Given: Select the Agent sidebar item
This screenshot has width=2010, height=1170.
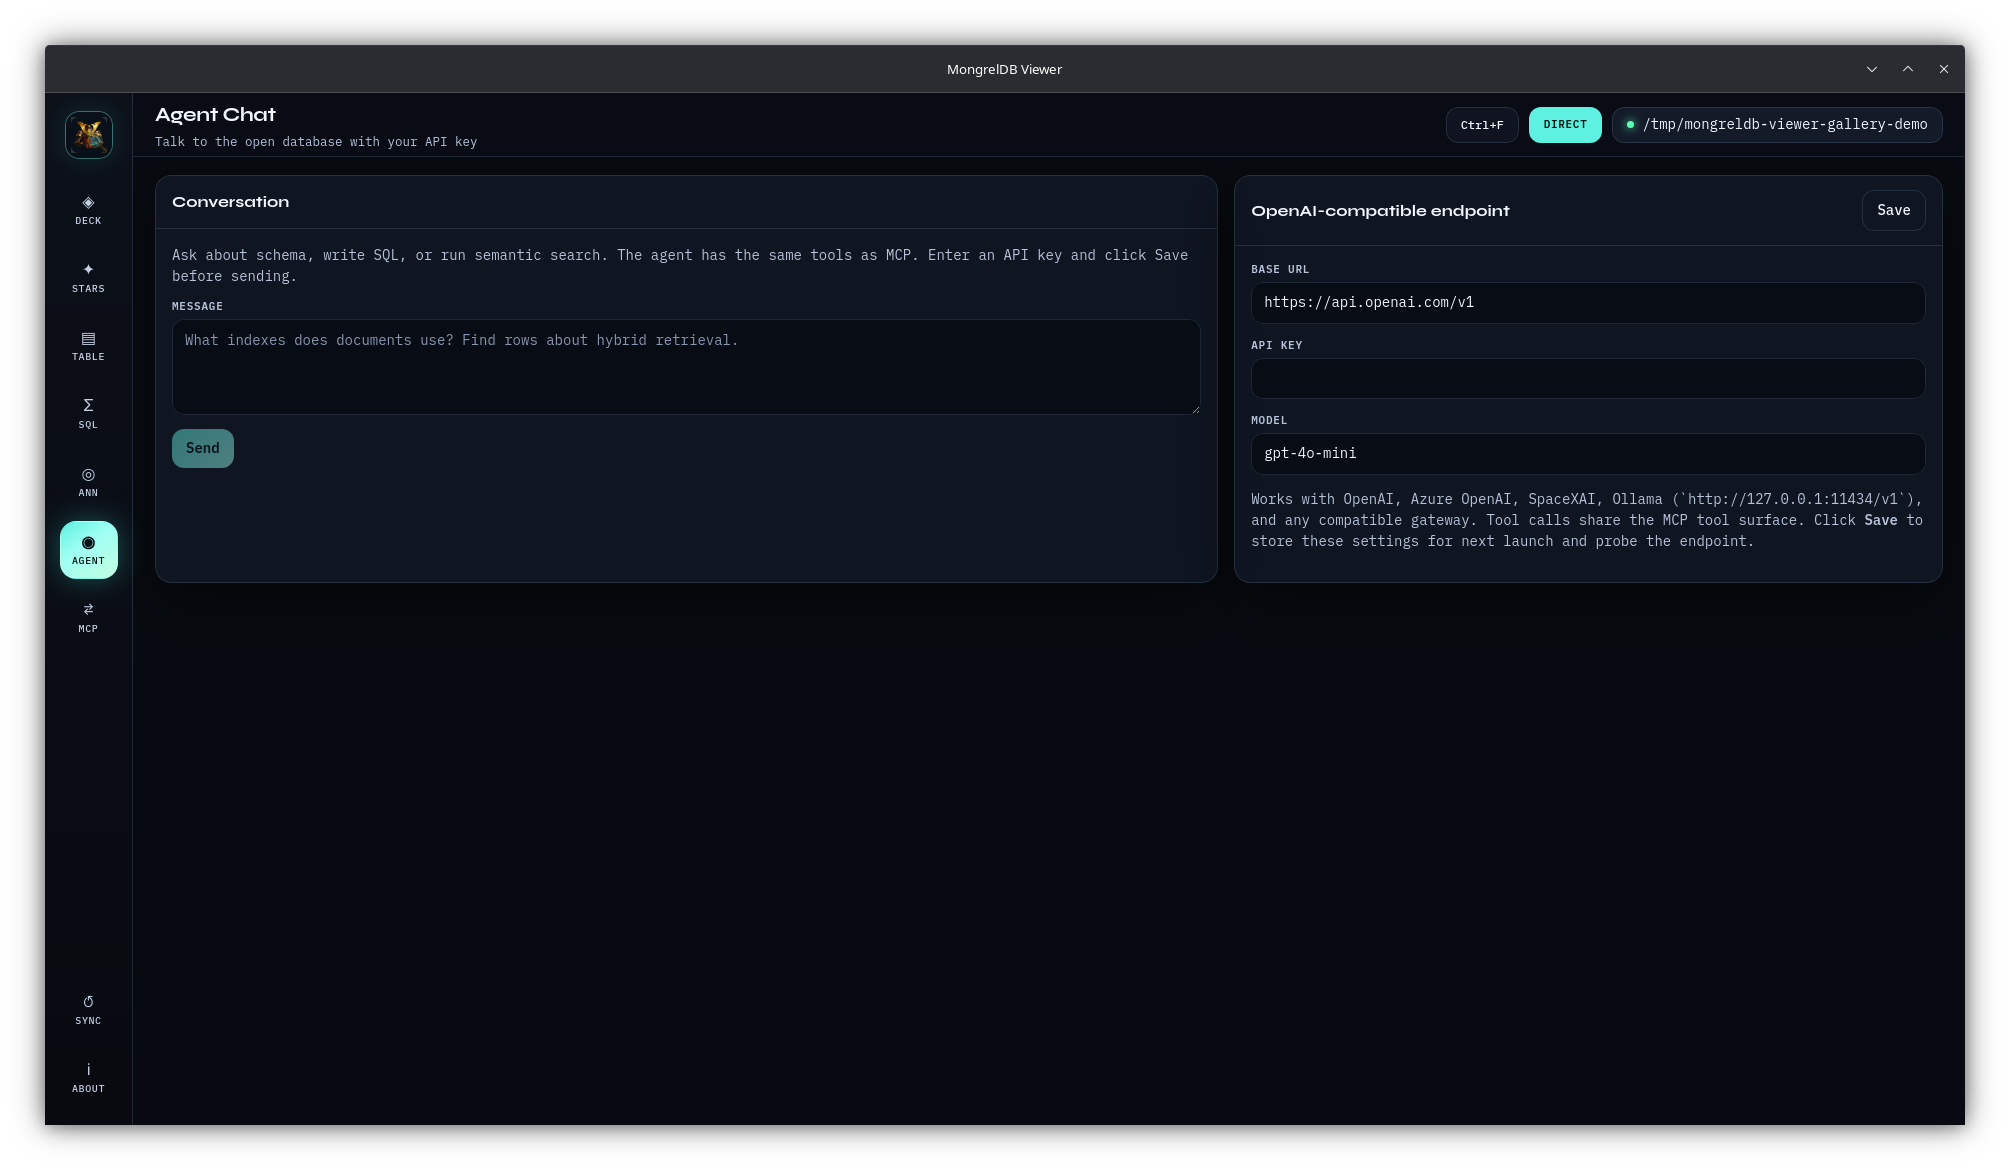Looking at the screenshot, I should (89, 550).
